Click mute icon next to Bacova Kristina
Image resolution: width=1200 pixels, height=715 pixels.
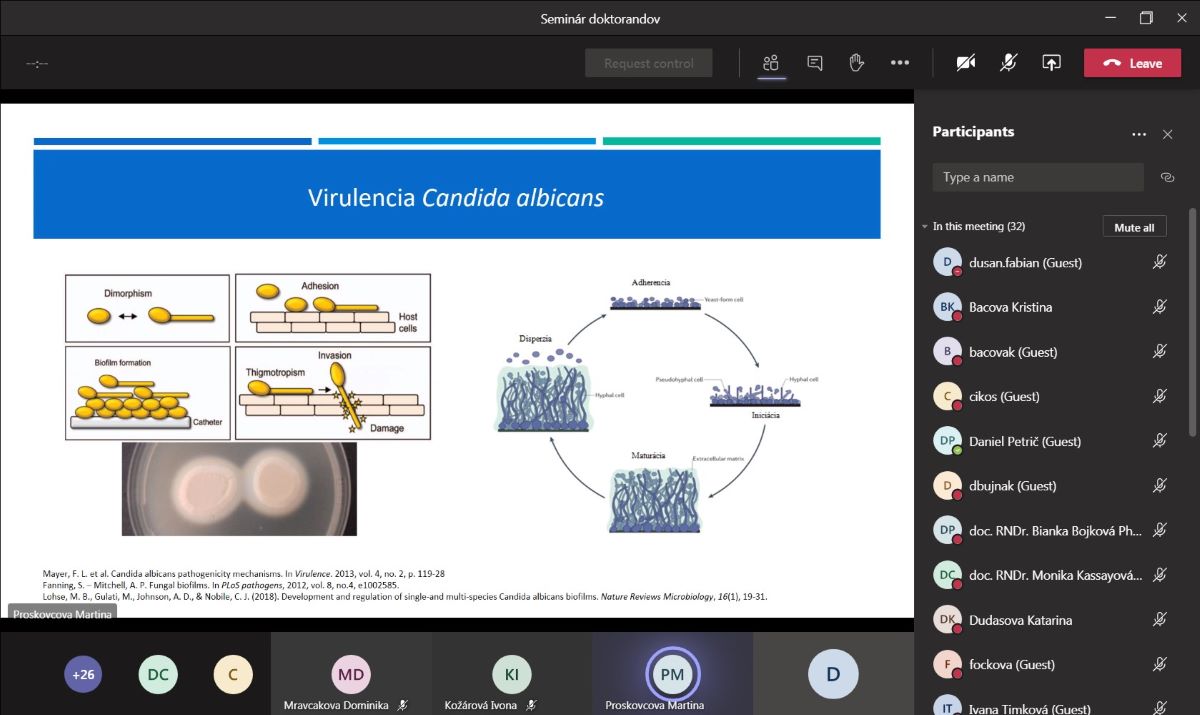coord(1159,307)
